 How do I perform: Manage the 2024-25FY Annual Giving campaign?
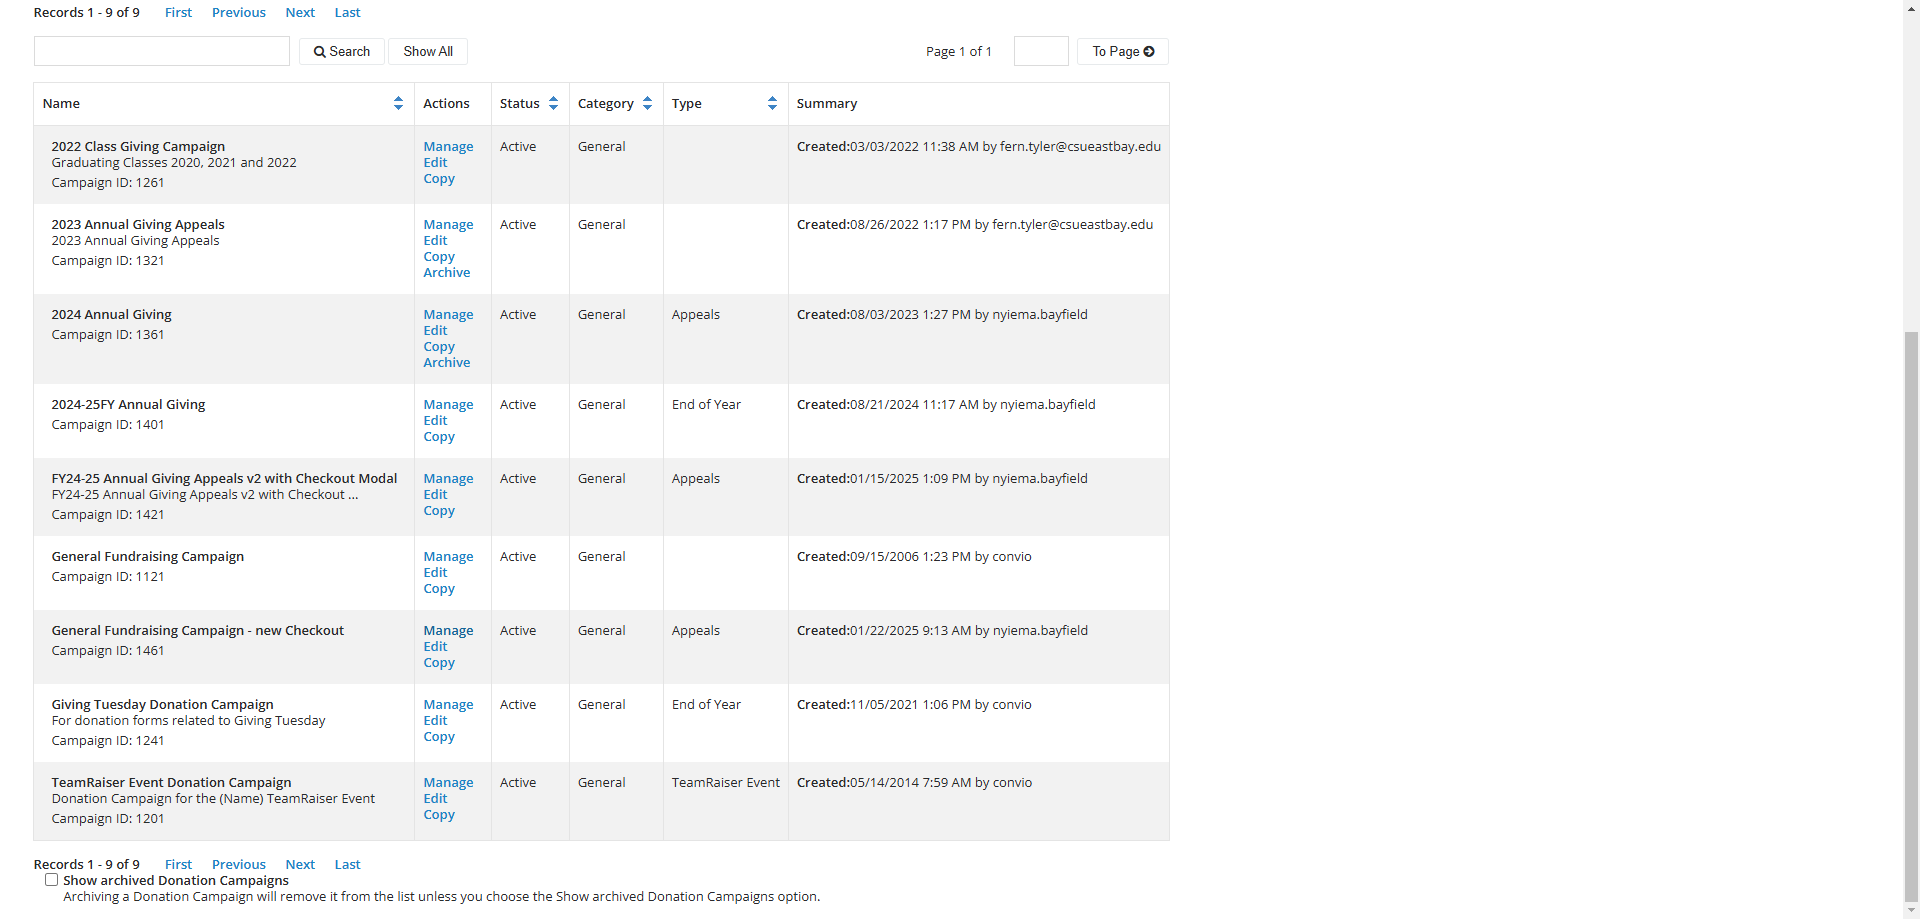pos(448,404)
